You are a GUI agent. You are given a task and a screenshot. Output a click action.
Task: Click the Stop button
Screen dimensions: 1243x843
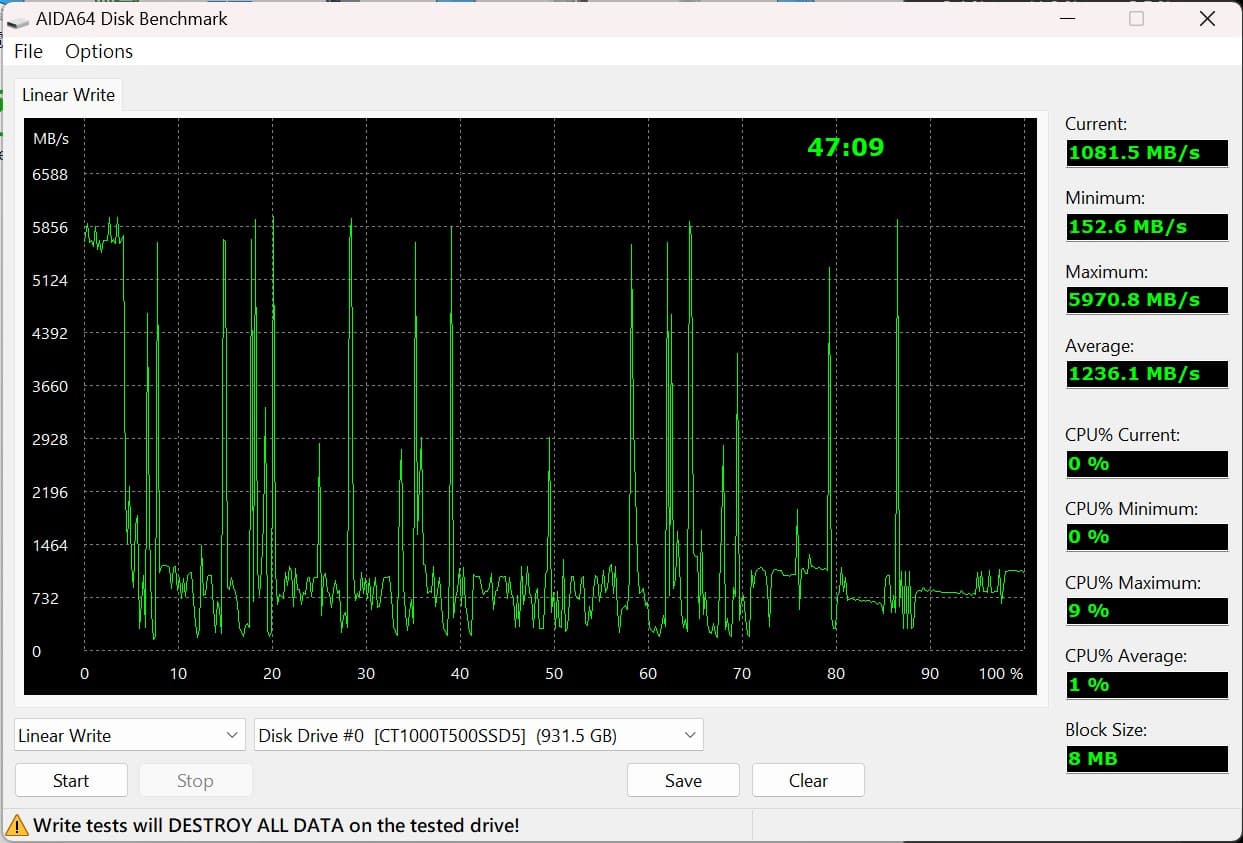tap(195, 781)
